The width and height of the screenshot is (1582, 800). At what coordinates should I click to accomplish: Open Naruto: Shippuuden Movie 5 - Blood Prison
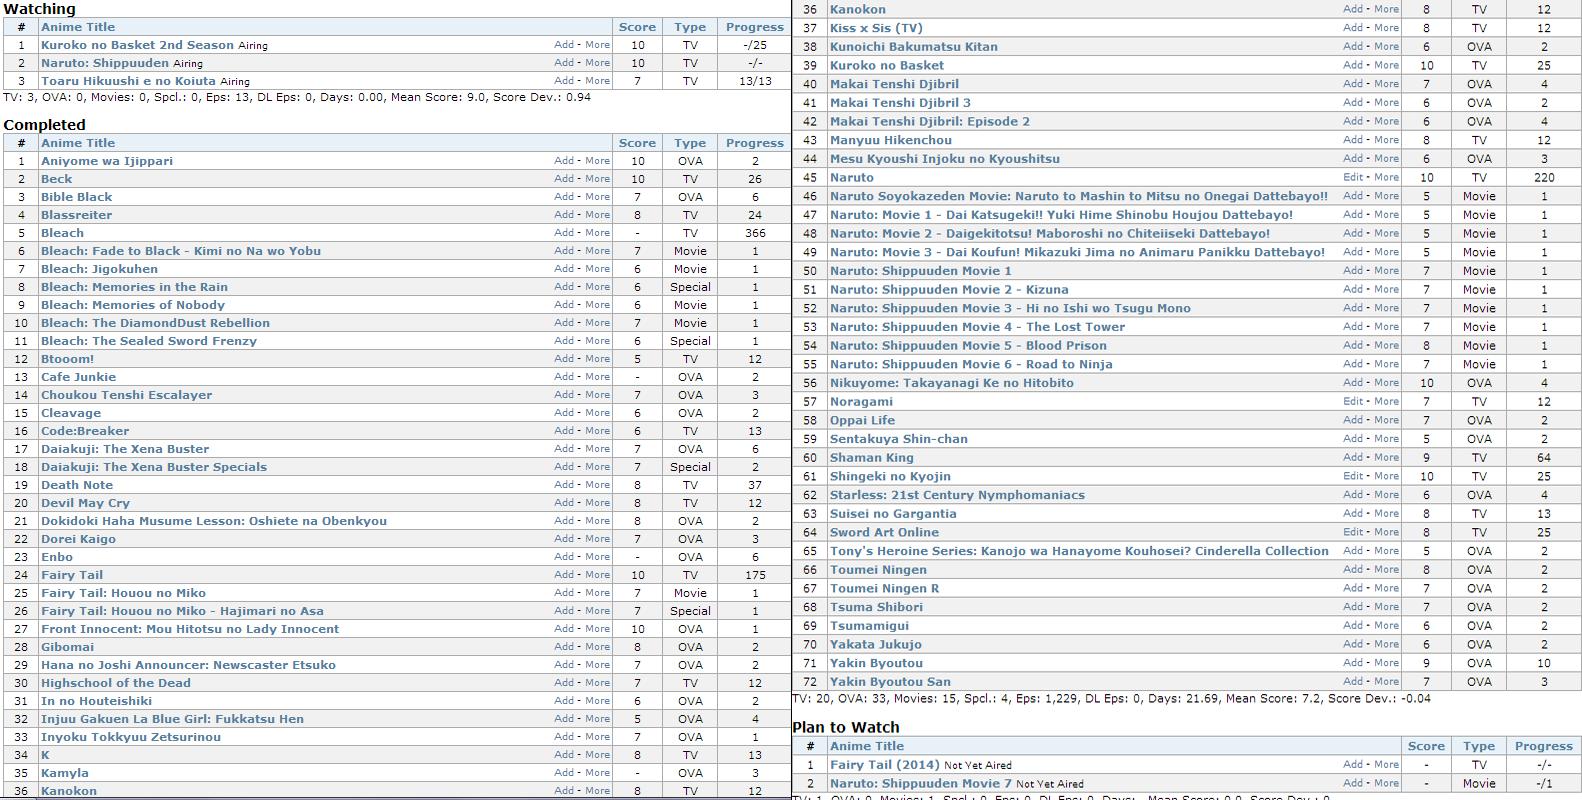[x=968, y=346]
